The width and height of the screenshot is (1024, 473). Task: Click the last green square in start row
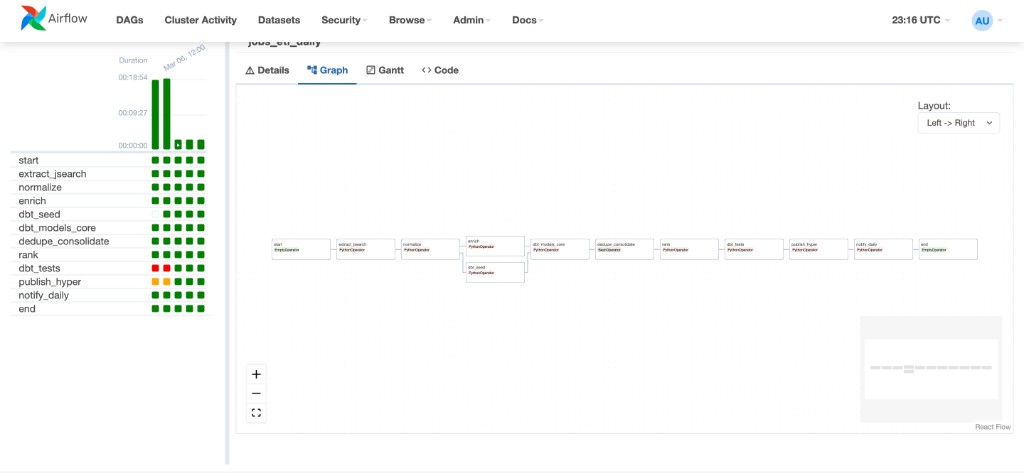(x=201, y=160)
